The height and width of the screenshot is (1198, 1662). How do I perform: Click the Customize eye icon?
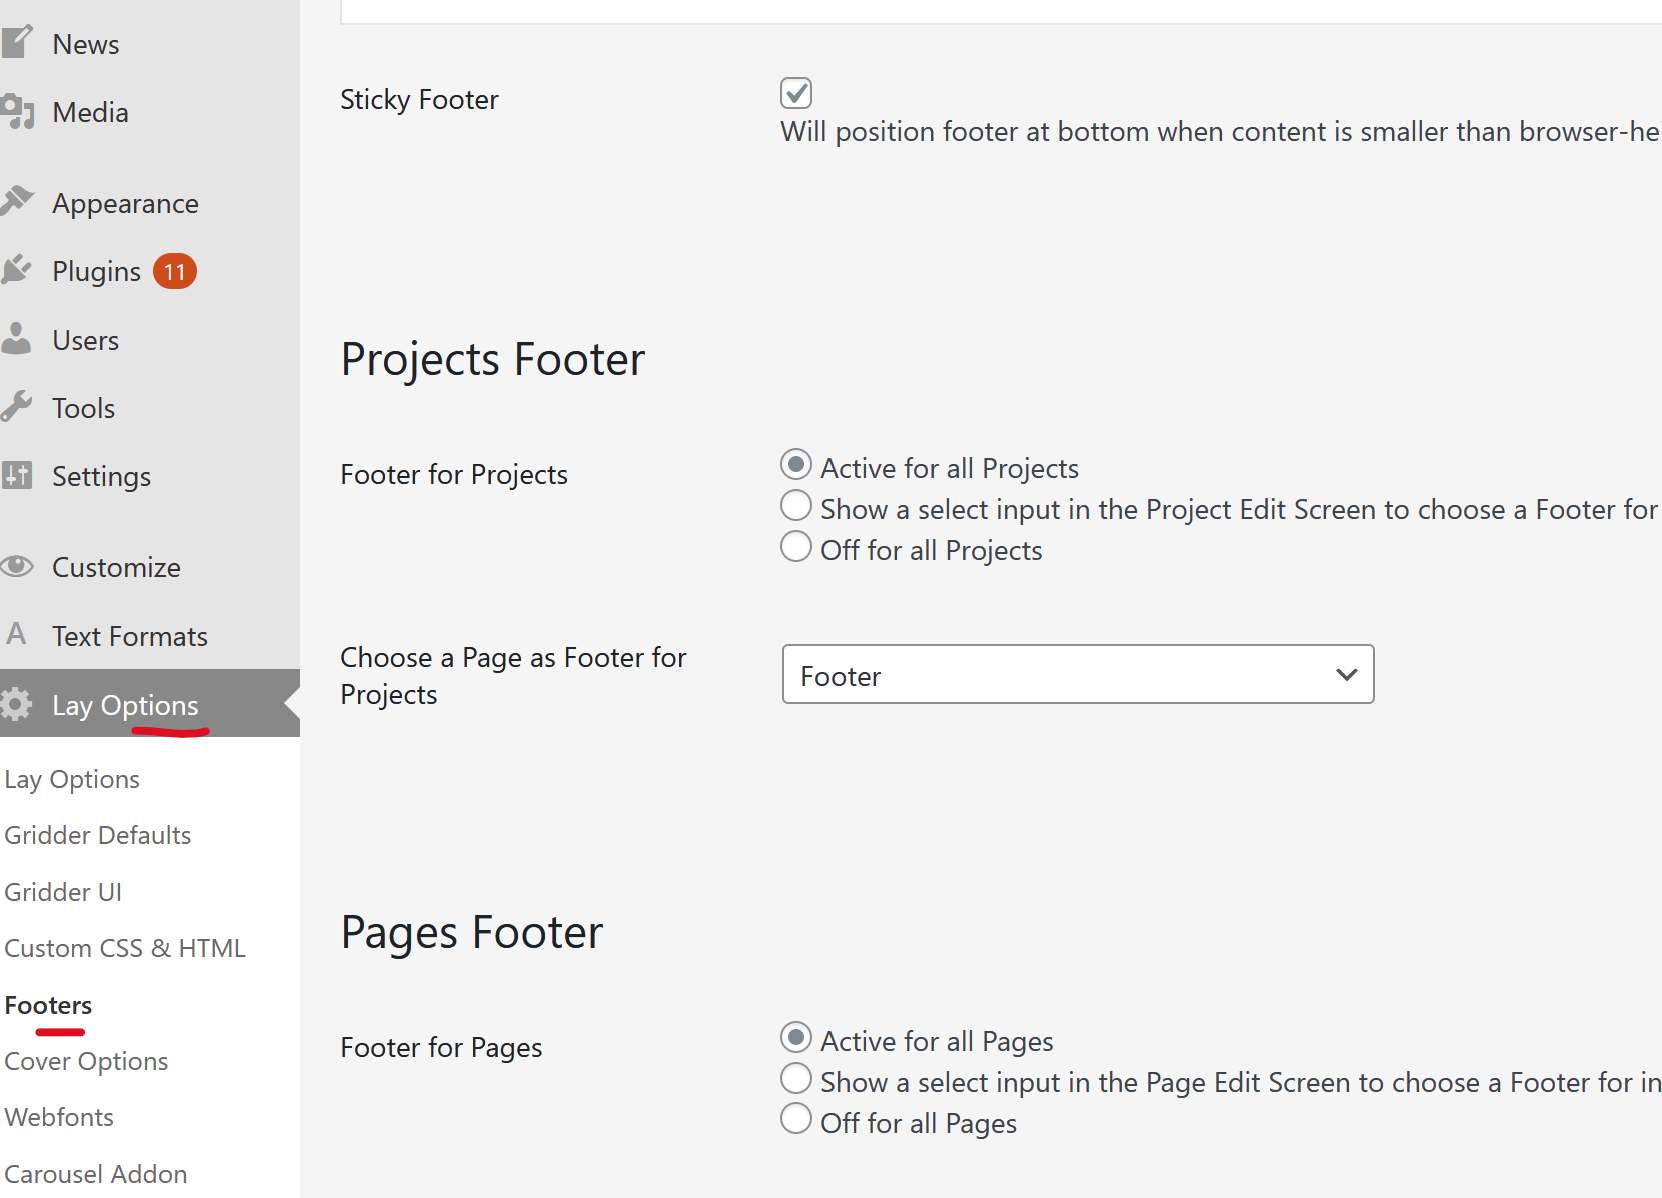point(17,567)
